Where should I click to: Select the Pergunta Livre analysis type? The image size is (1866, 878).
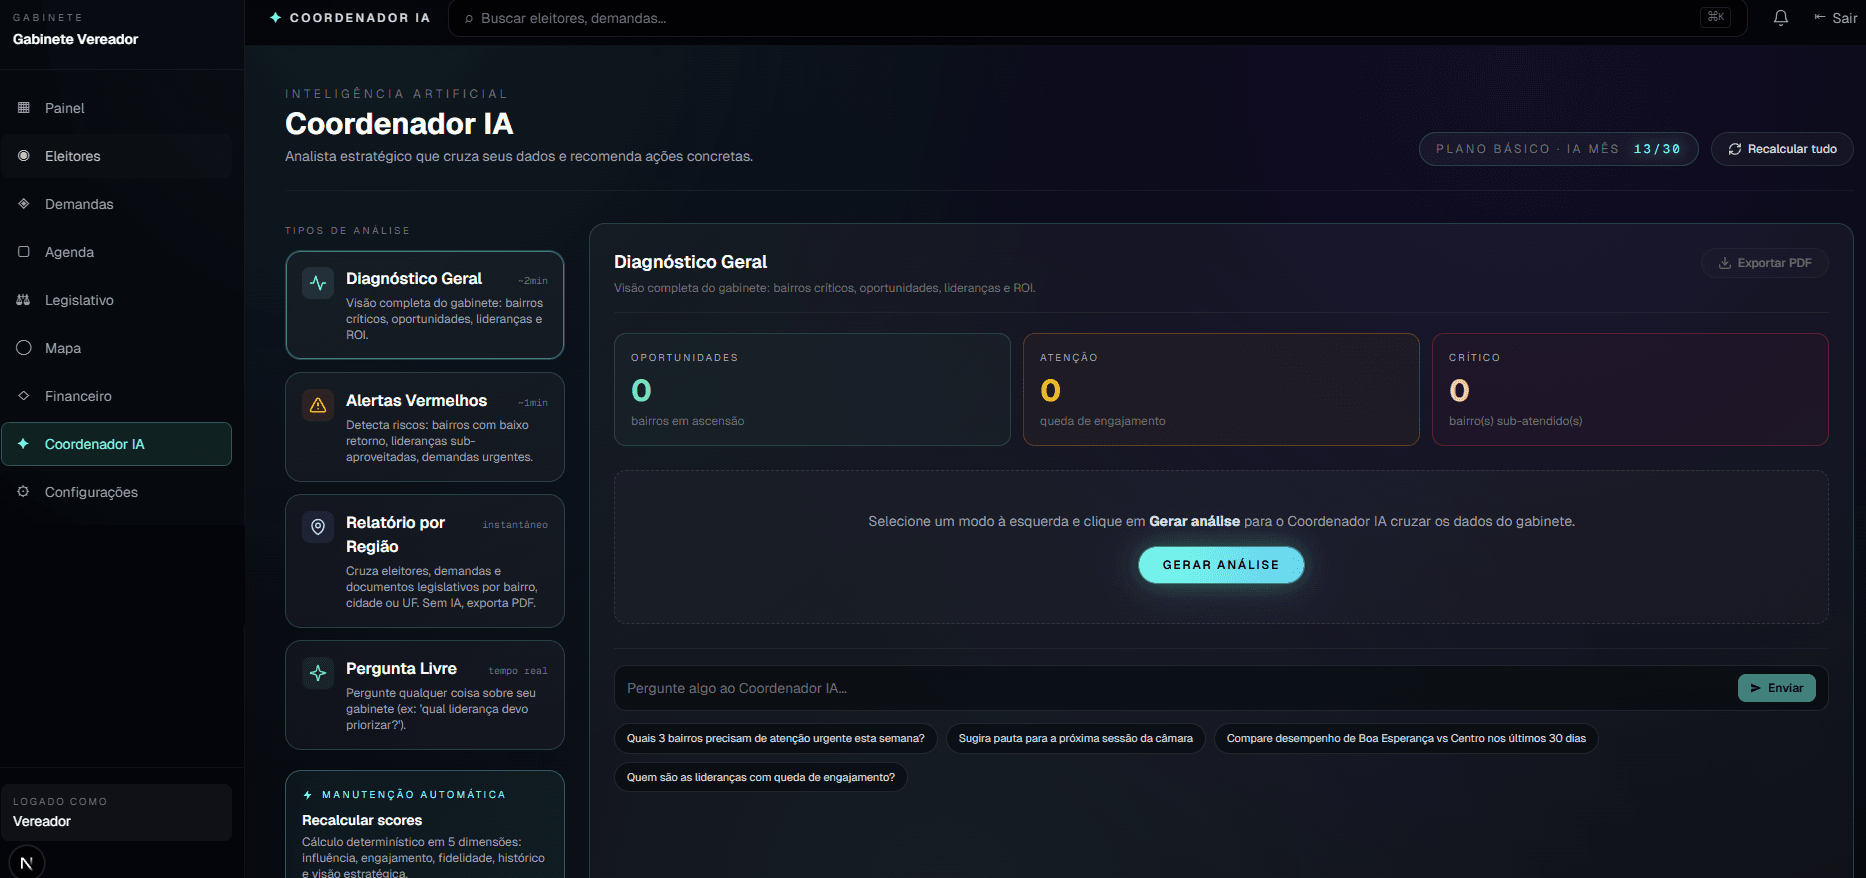[x=425, y=695]
